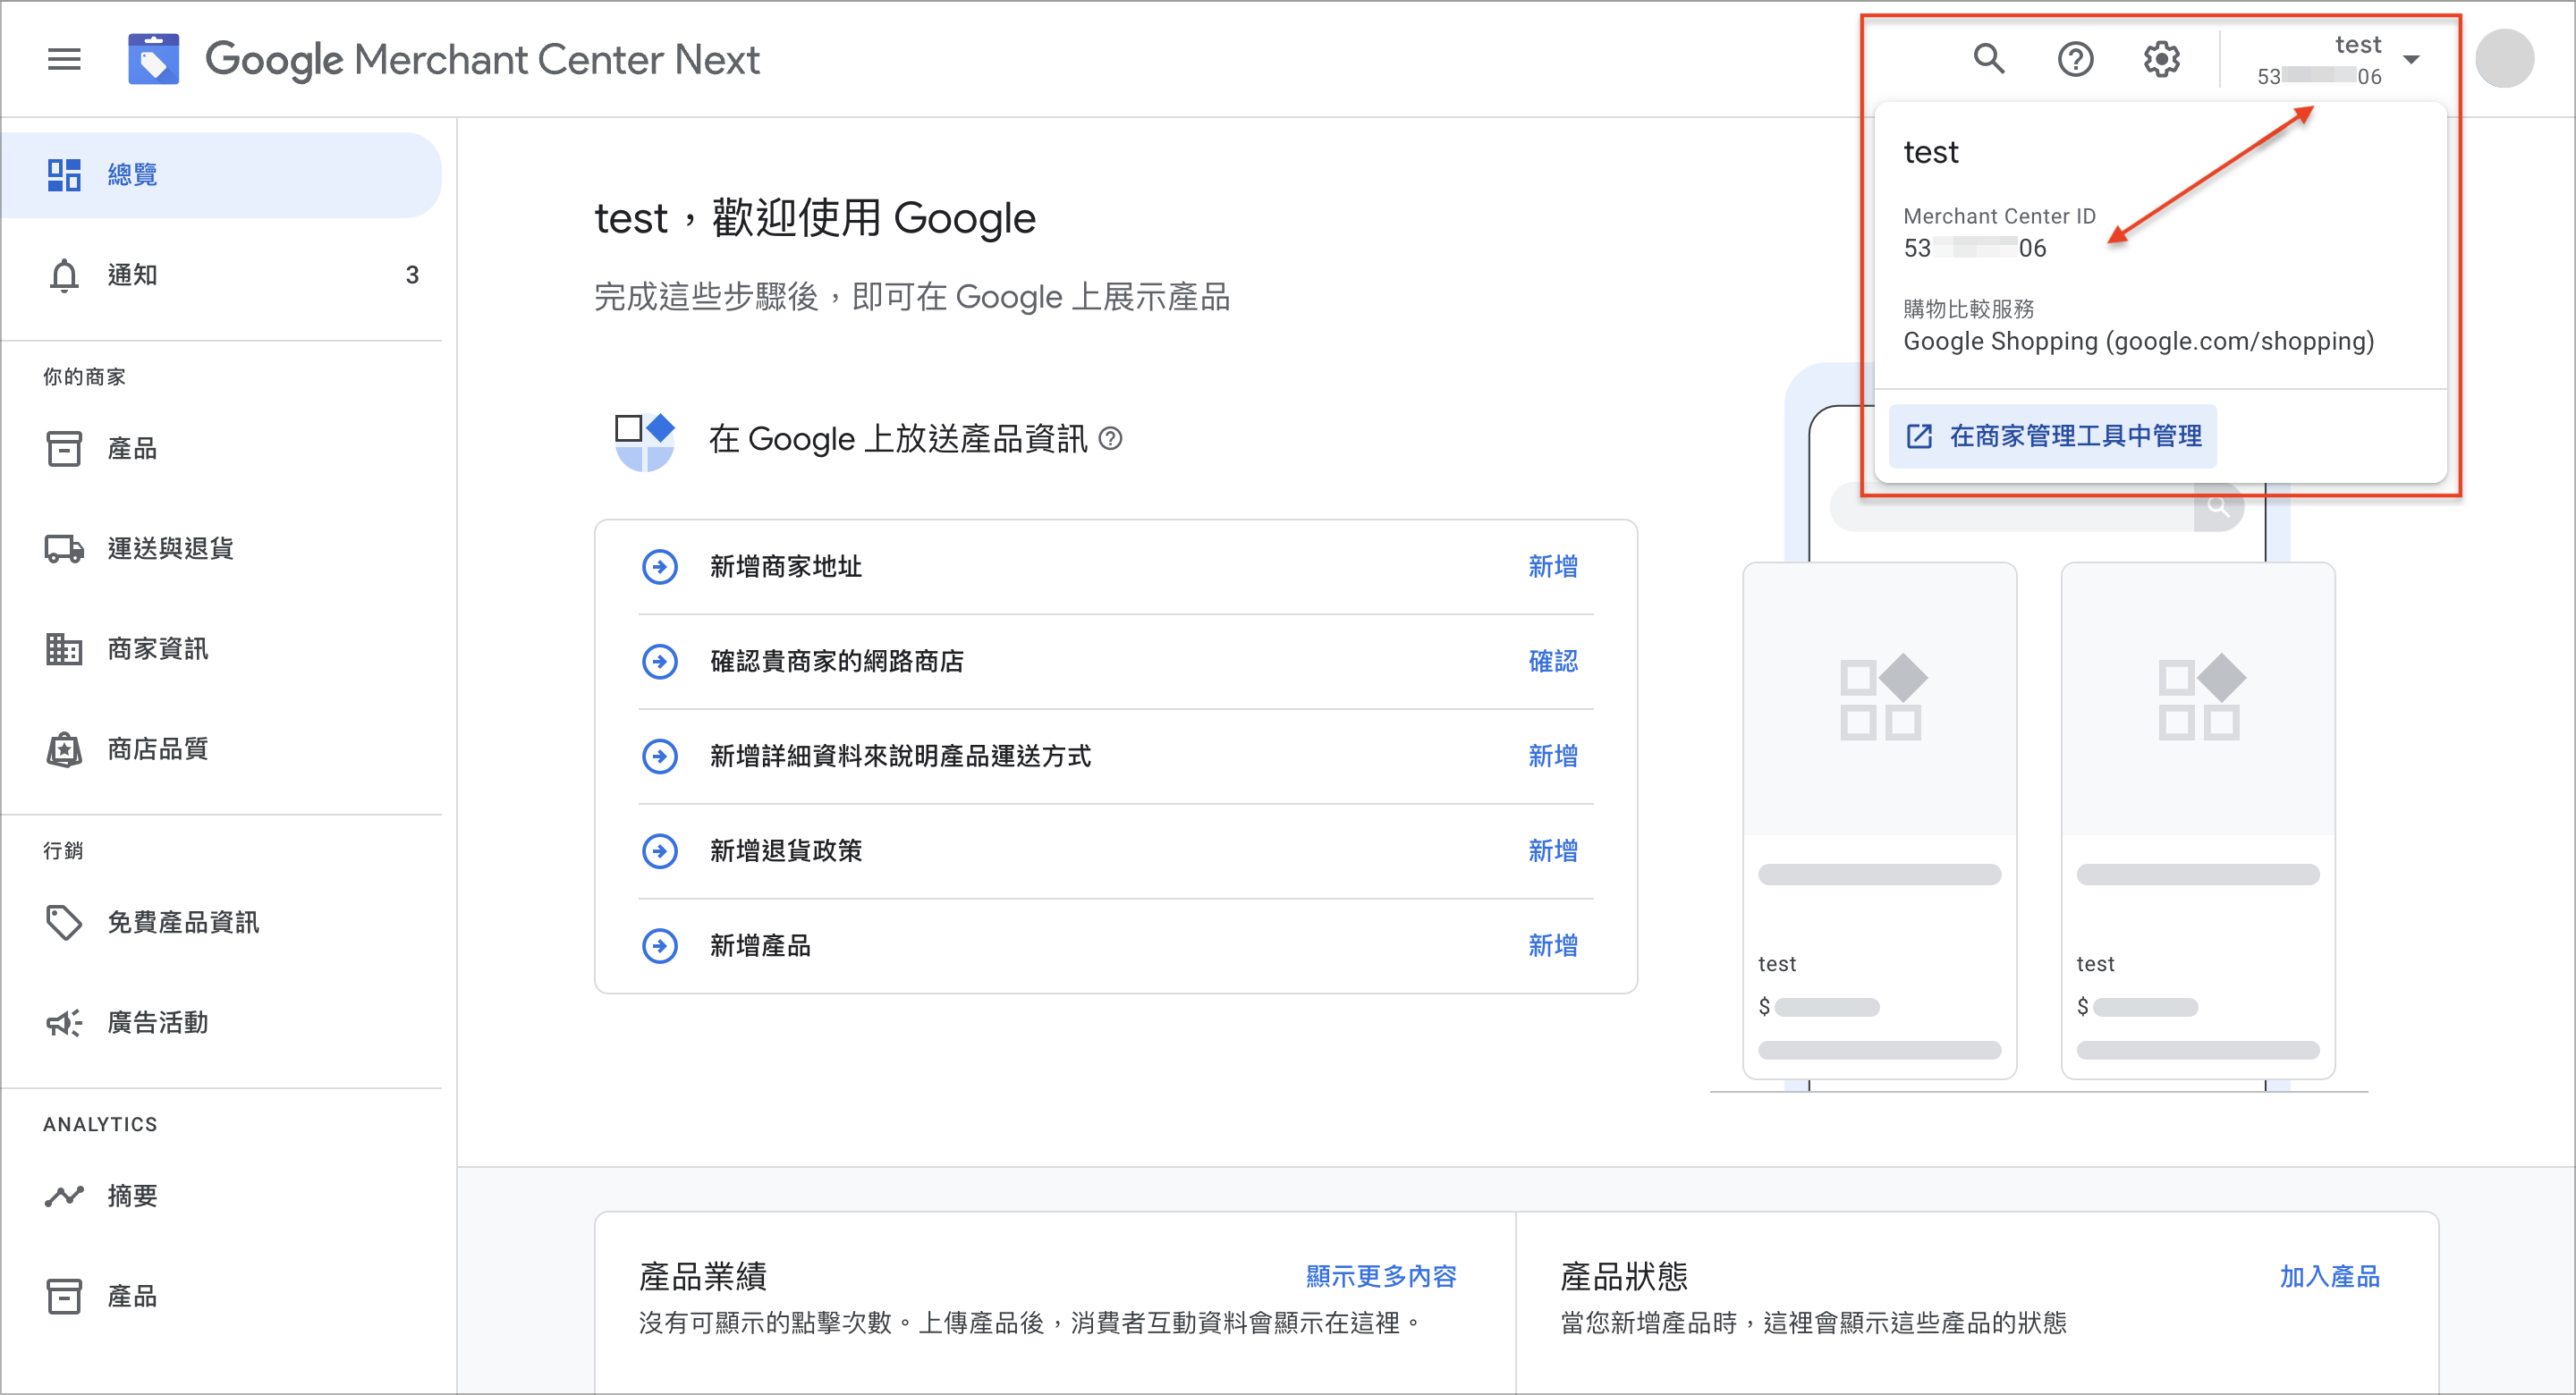Click the 產品 box icon under ANALYTICS
Screen dimensions: 2576x1395
(64, 1296)
